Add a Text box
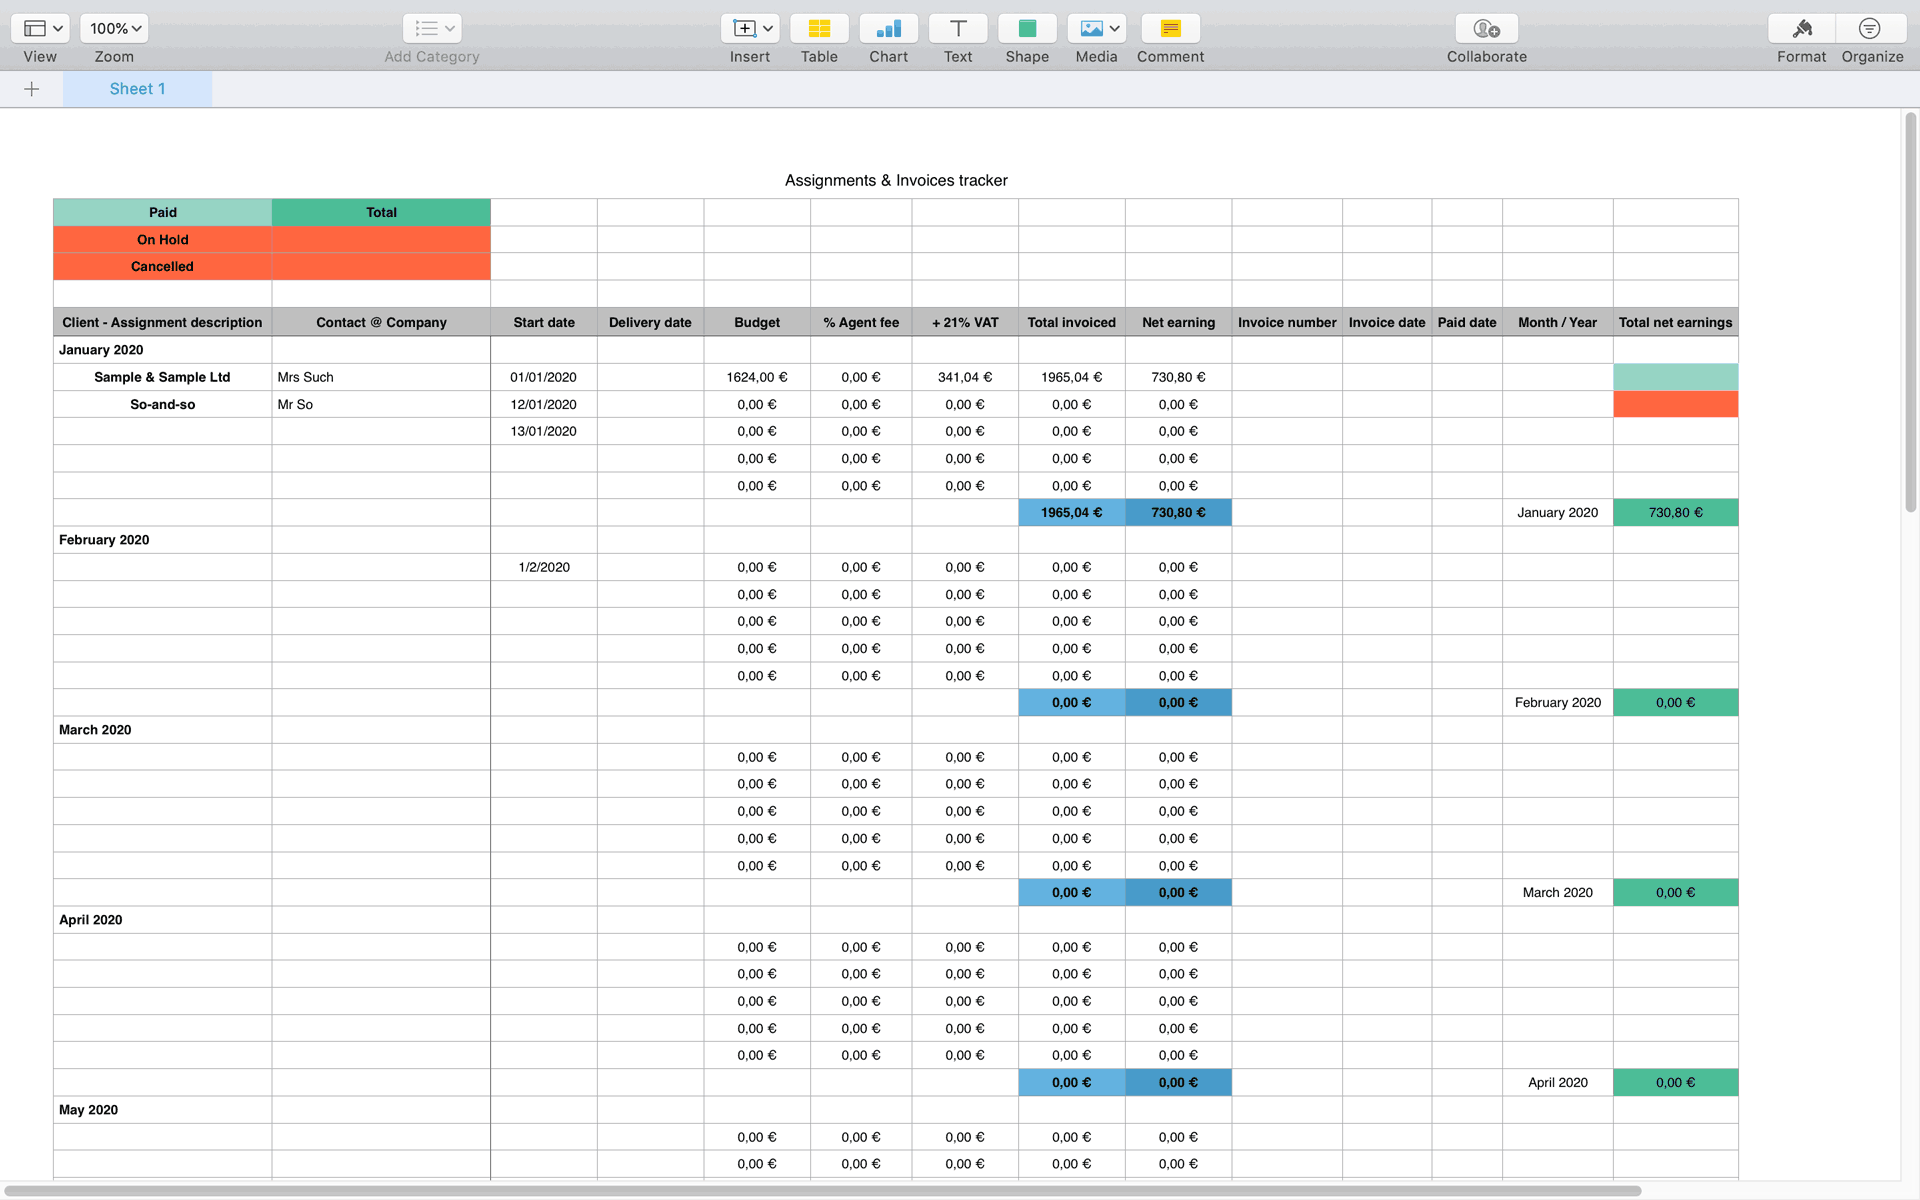 click(957, 29)
